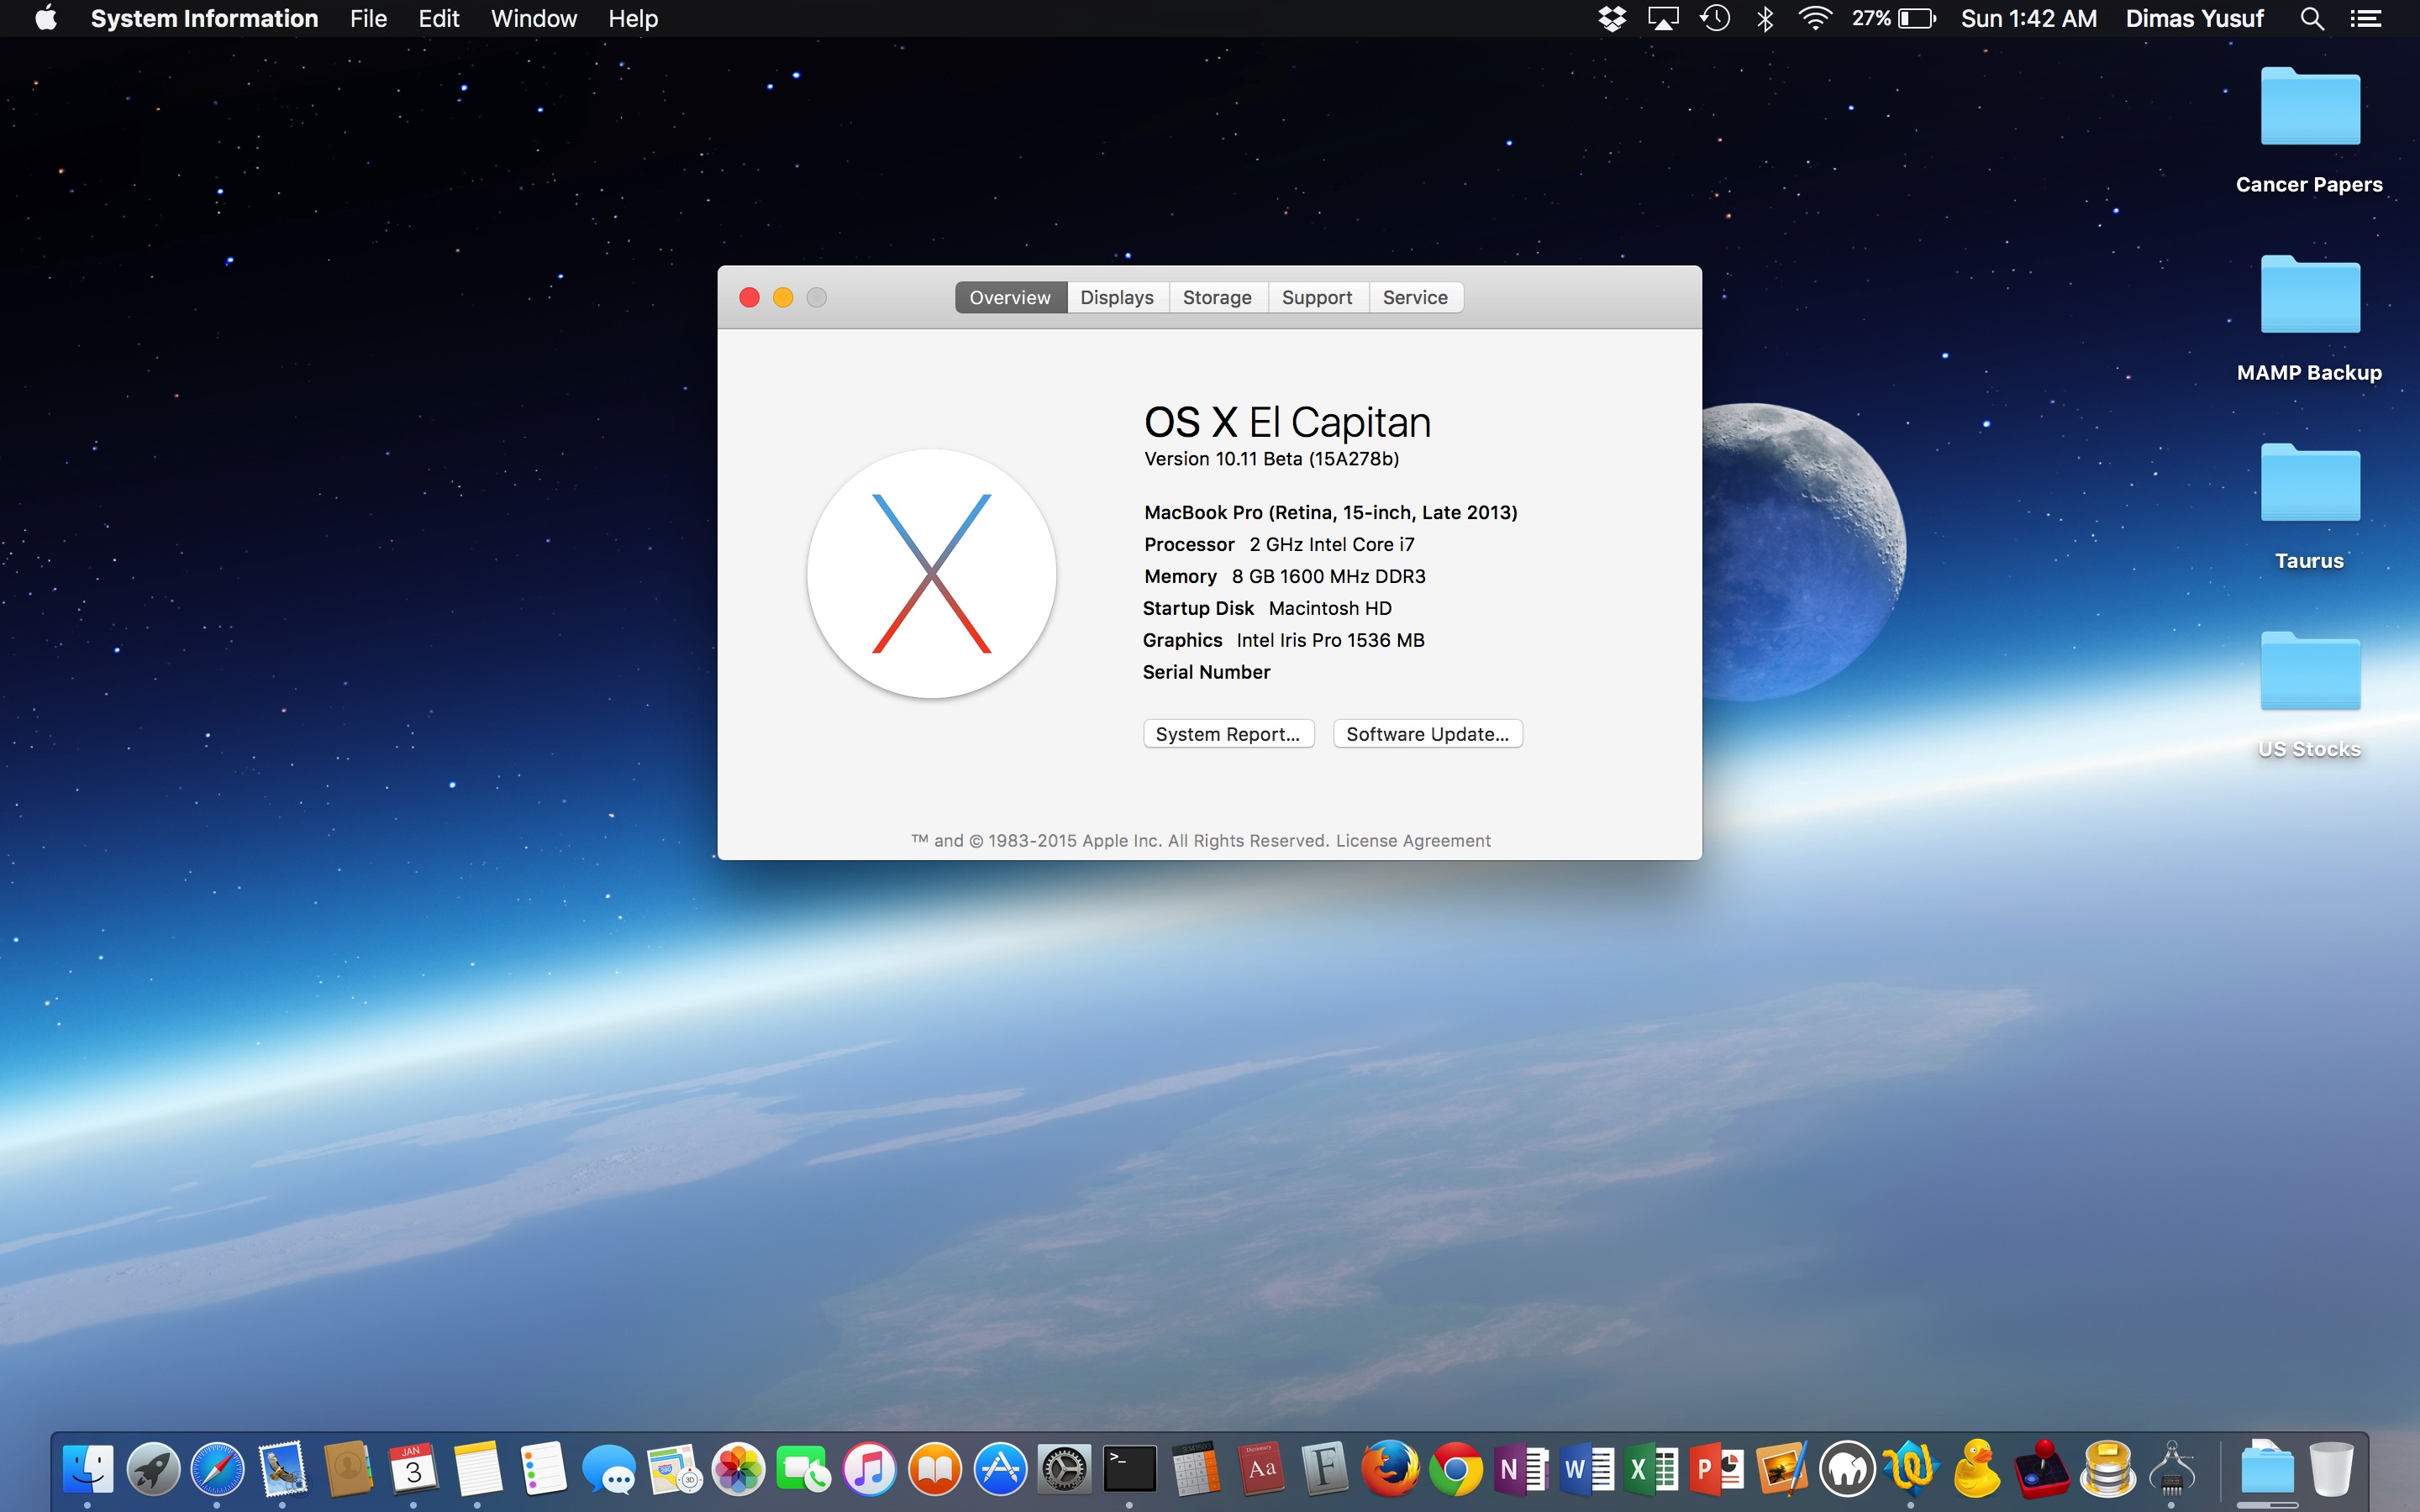The height and width of the screenshot is (1512, 2420).
Task: Launch Launchpad from the dock
Action: pyautogui.click(x=153, y=1469)
